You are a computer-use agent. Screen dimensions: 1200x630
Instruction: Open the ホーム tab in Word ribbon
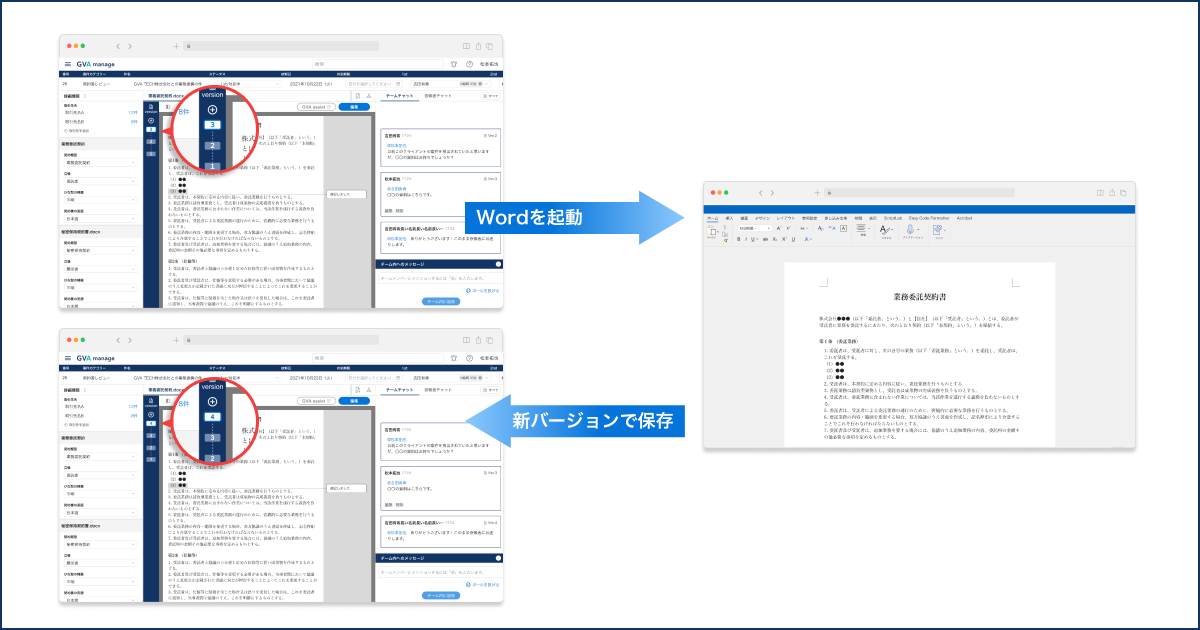pyautogui.click(x=713, y=217)
